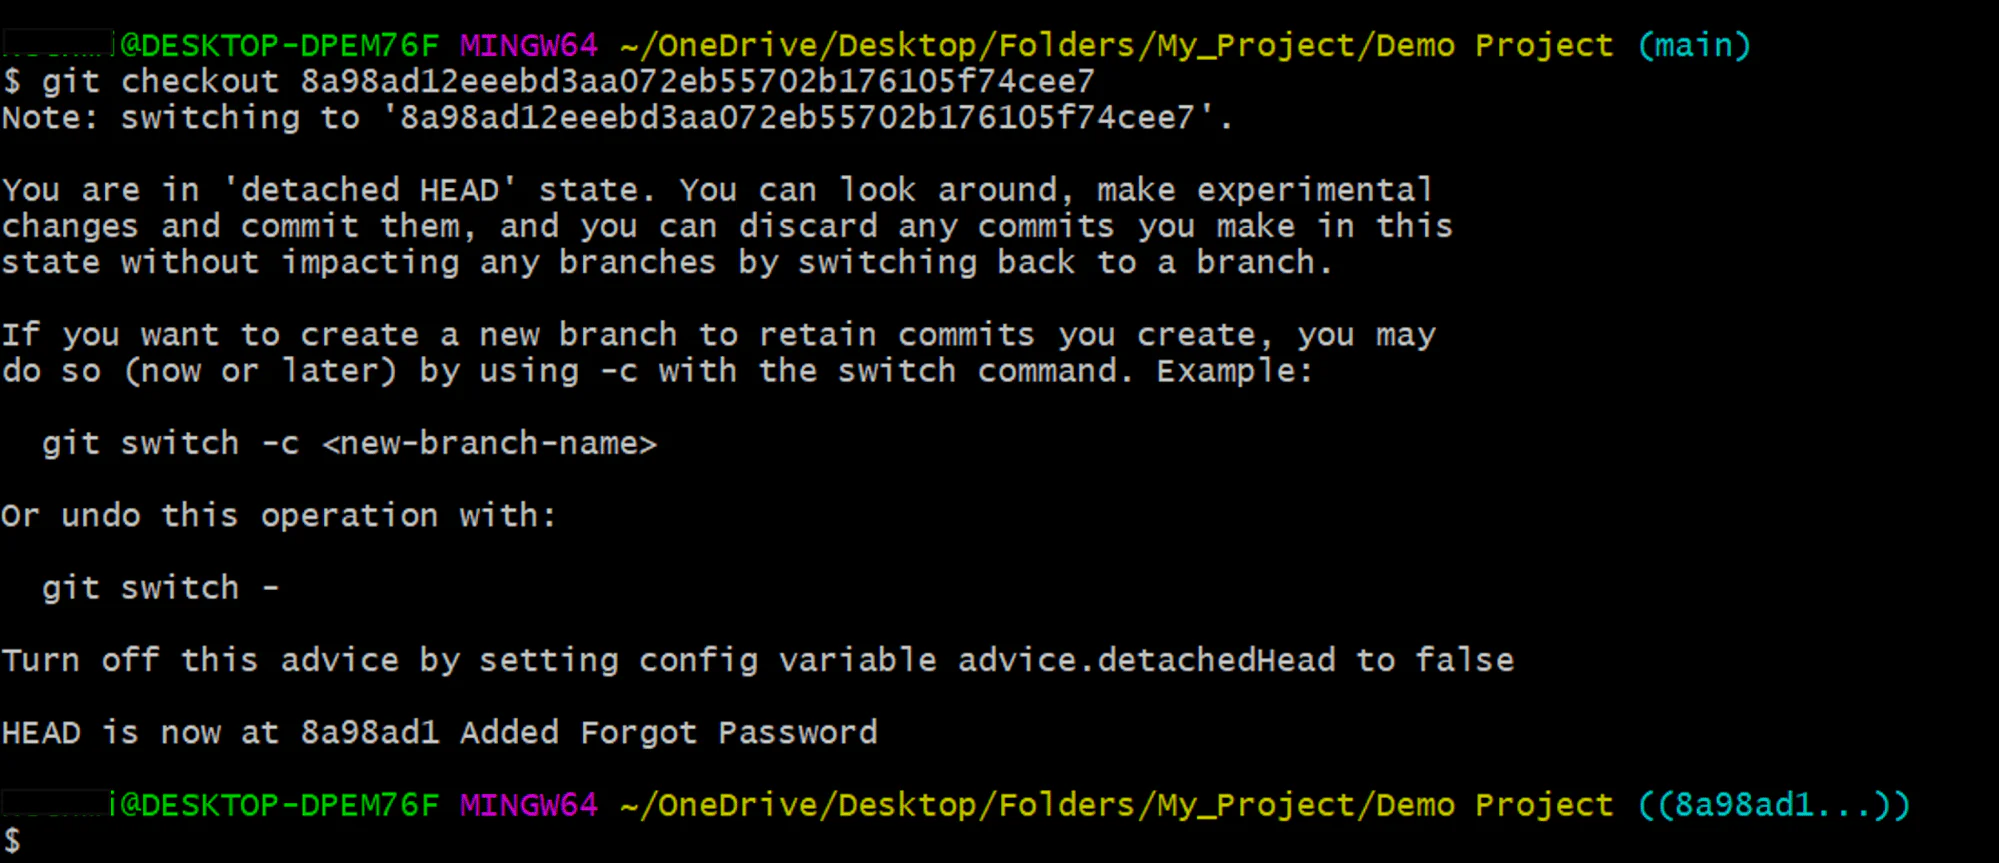
Task: Click the 'detached HEAD' state text
Action: tap(369, 190)
